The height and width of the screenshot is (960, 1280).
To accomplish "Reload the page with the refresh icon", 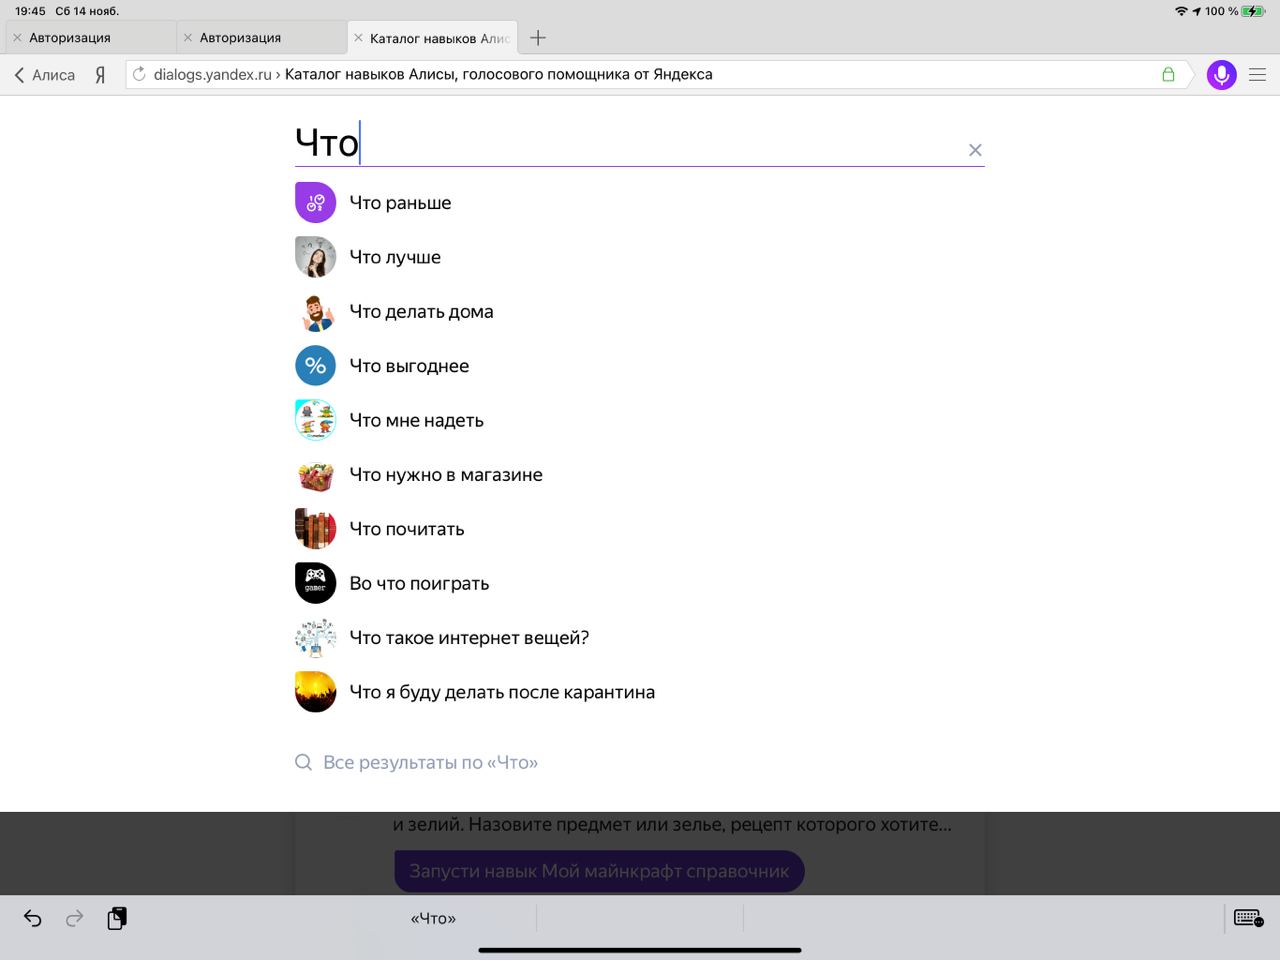I will coord(139,74).
